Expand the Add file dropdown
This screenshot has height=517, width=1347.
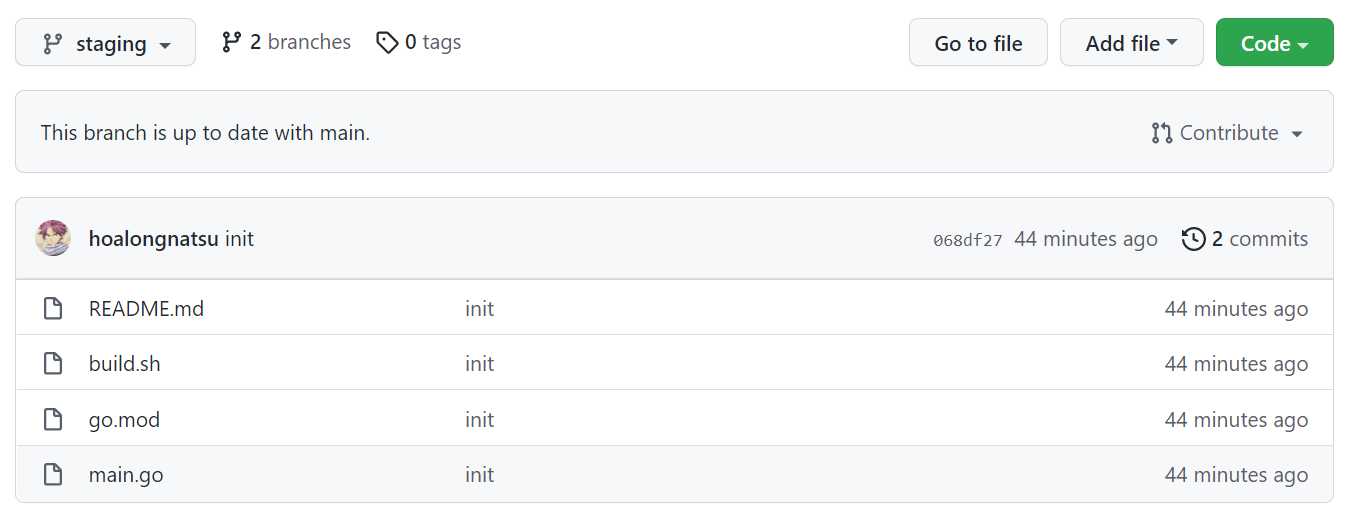1131,43
